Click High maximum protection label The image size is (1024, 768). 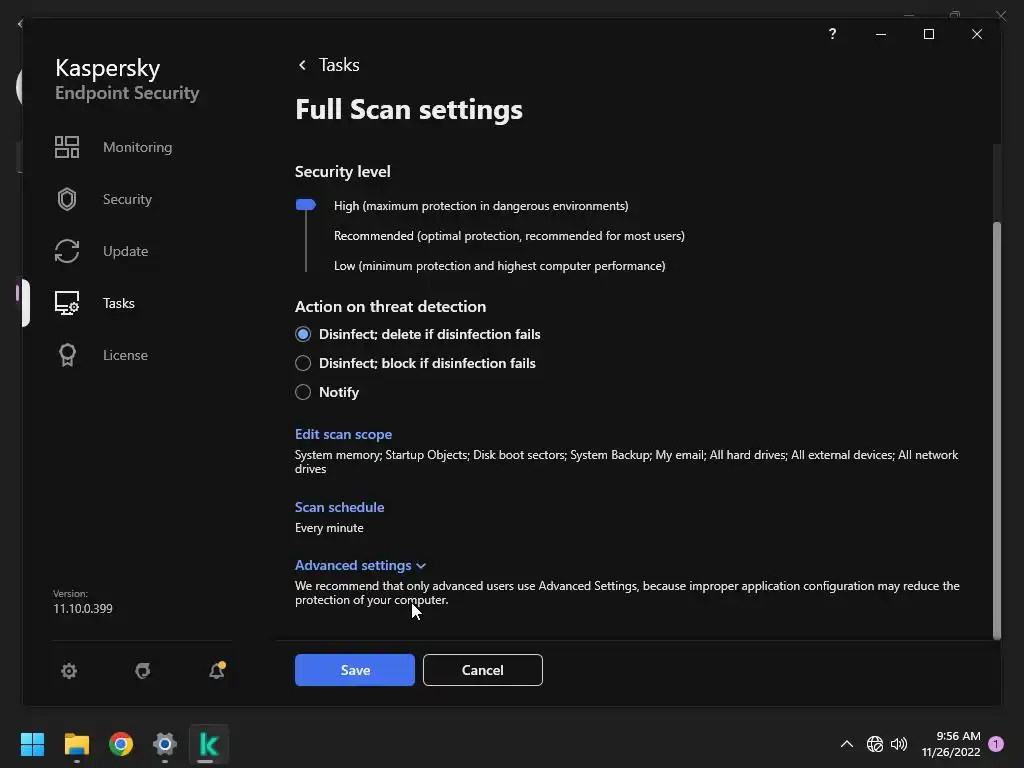pos(481,206)
